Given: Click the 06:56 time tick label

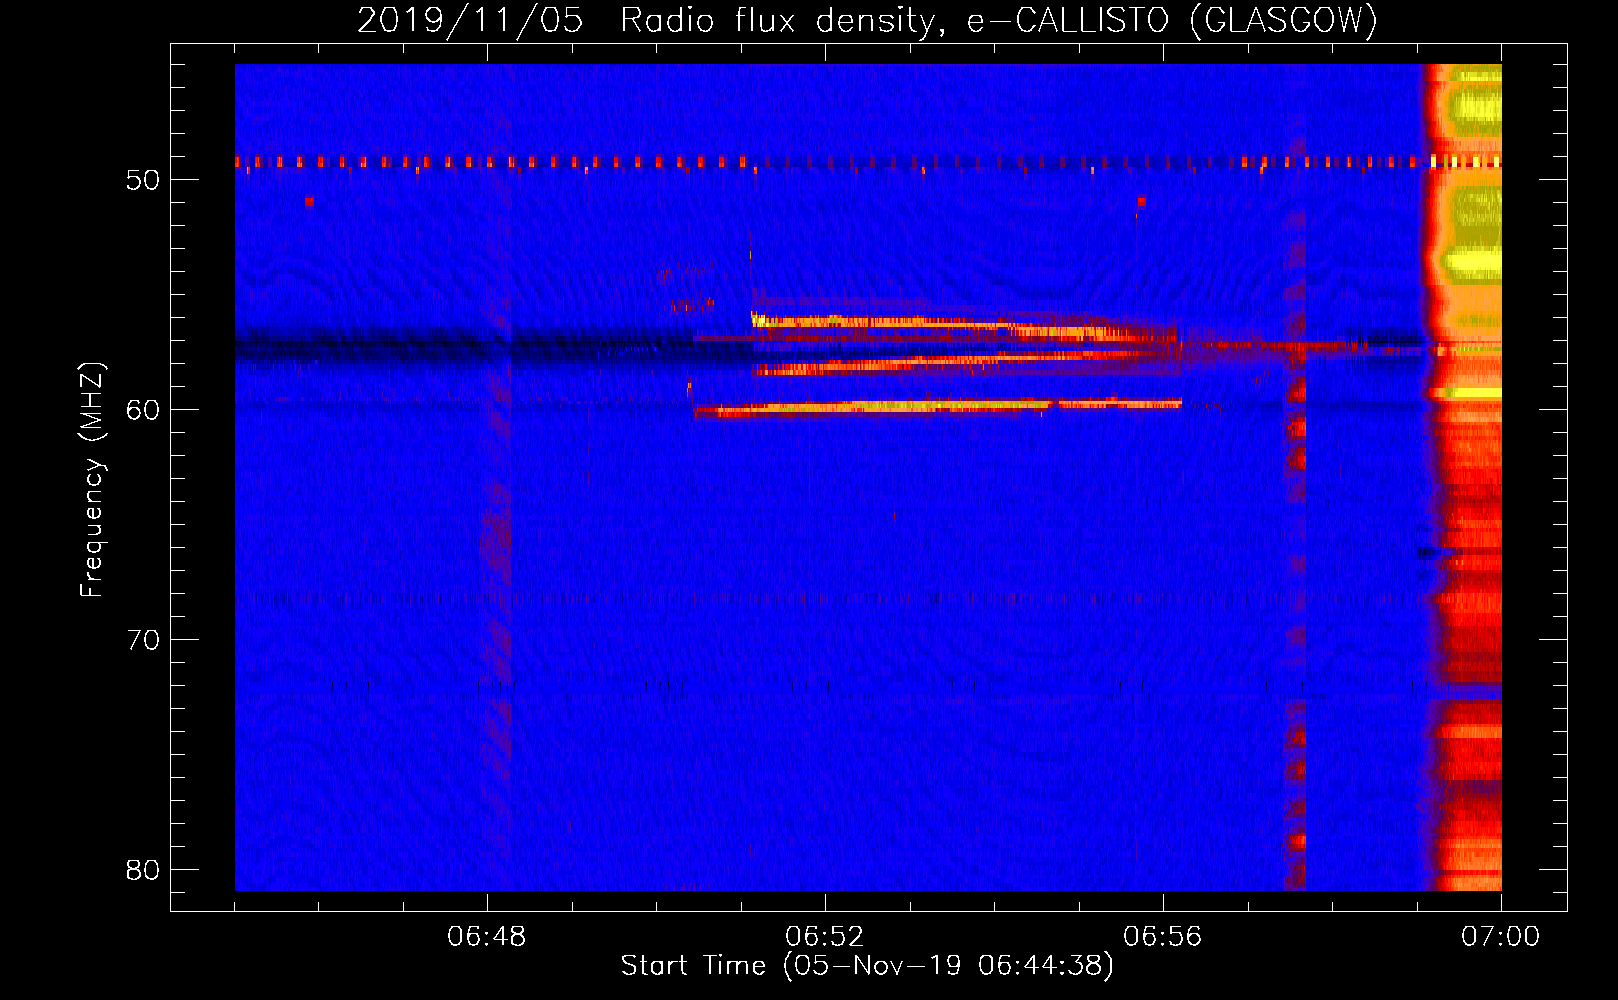Looking at the screenshot, I should 1163,937.
